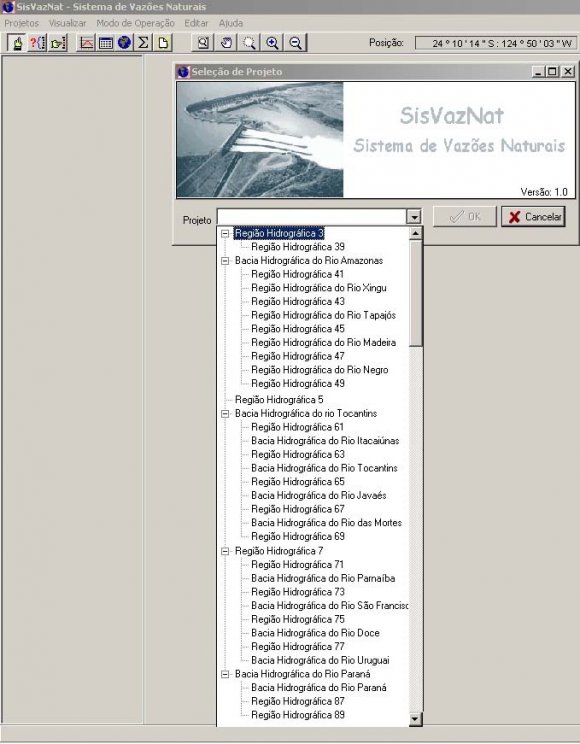
Task: Click the dam photo in the dialog banner
Action: point(260,140)
